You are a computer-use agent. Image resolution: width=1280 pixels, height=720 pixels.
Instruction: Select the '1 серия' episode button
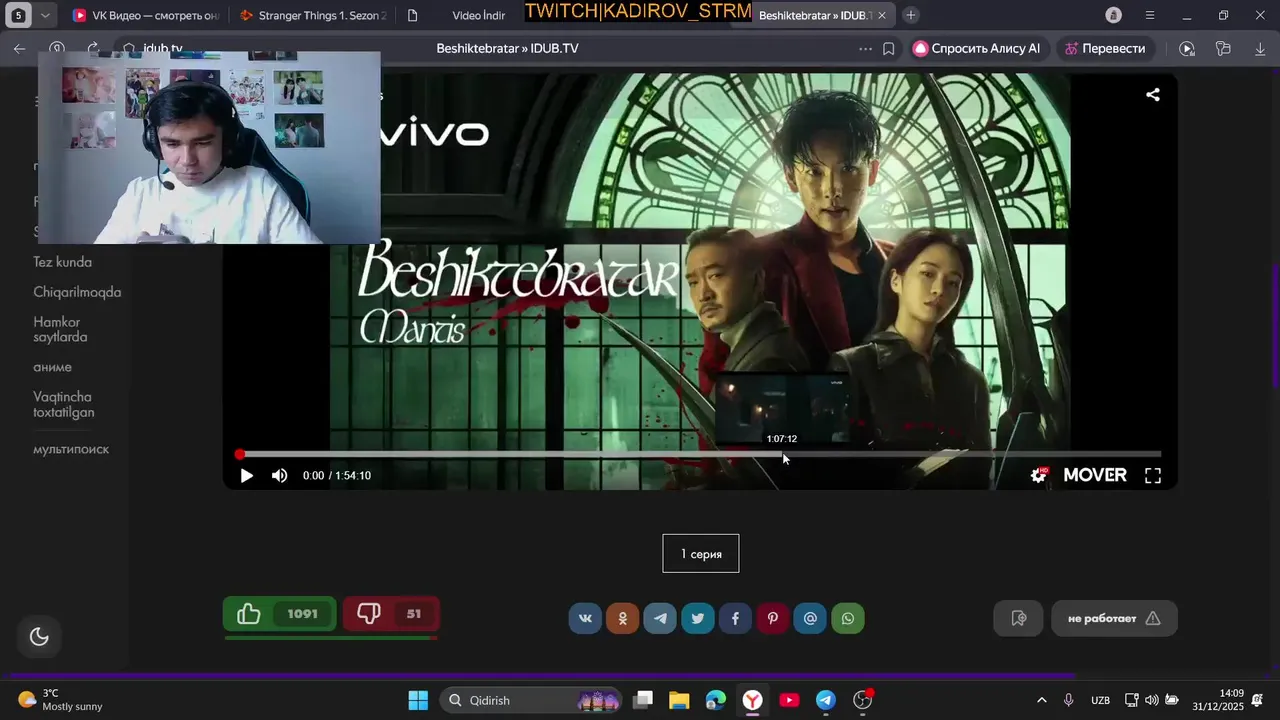click(701, 553)
